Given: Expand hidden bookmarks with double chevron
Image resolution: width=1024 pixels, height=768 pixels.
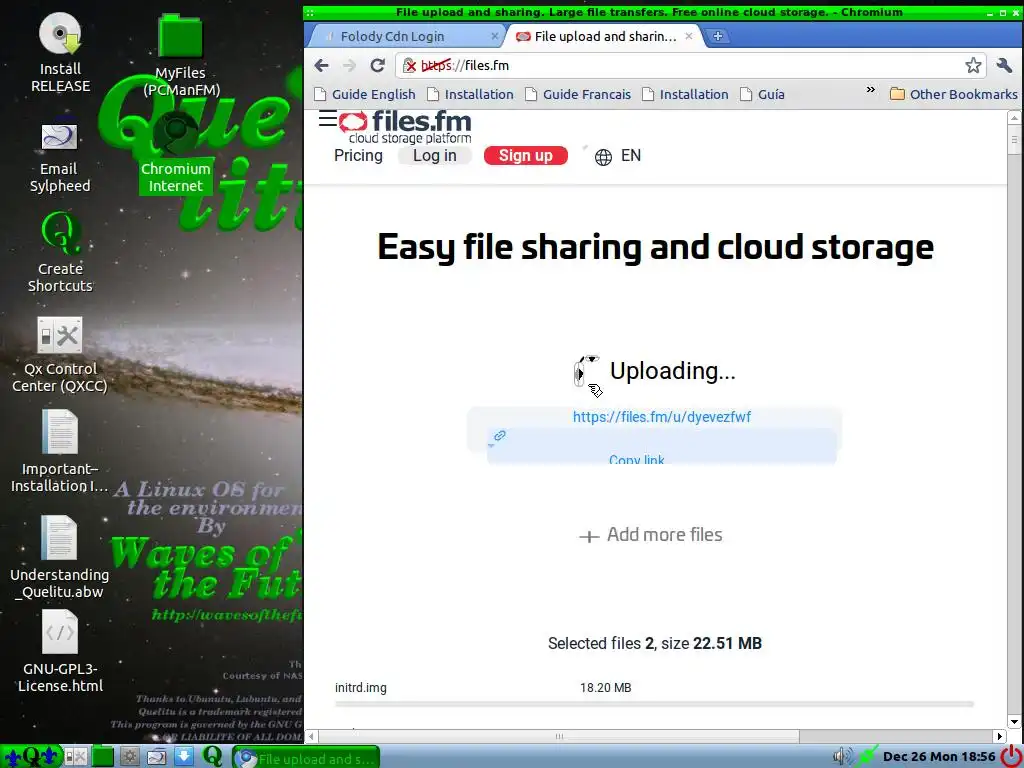Looking at the screenshot, I should pyautogui.click(x=871, y=90).
